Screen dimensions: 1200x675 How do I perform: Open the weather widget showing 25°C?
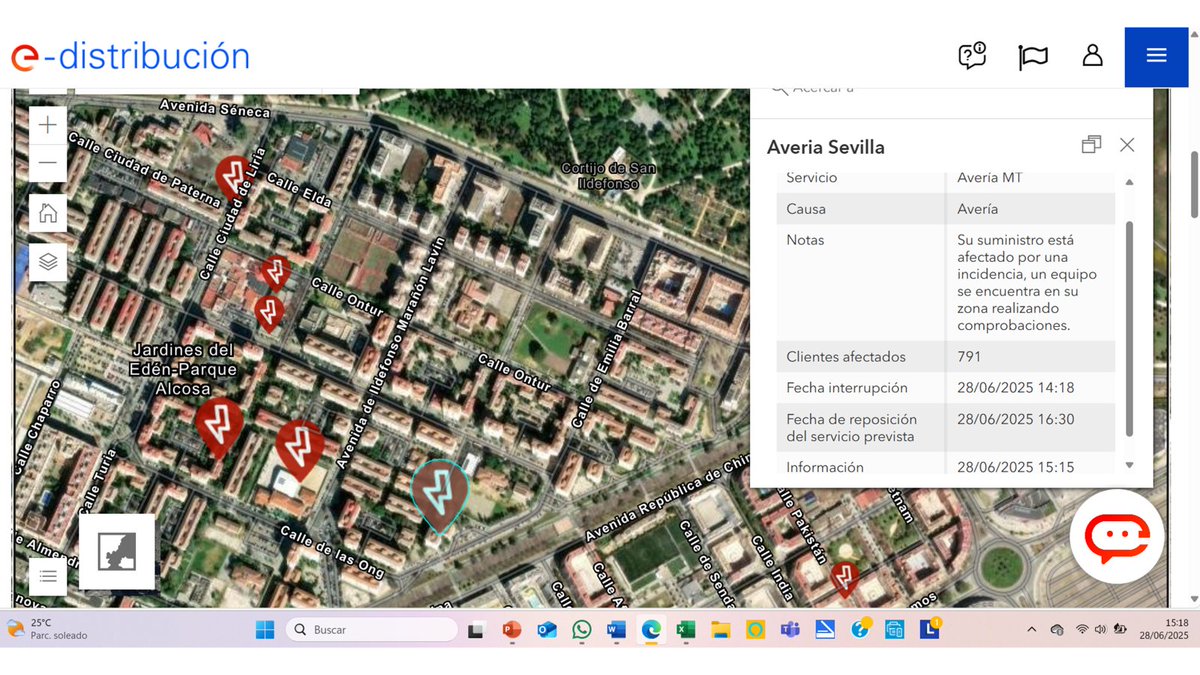[47, 629]
